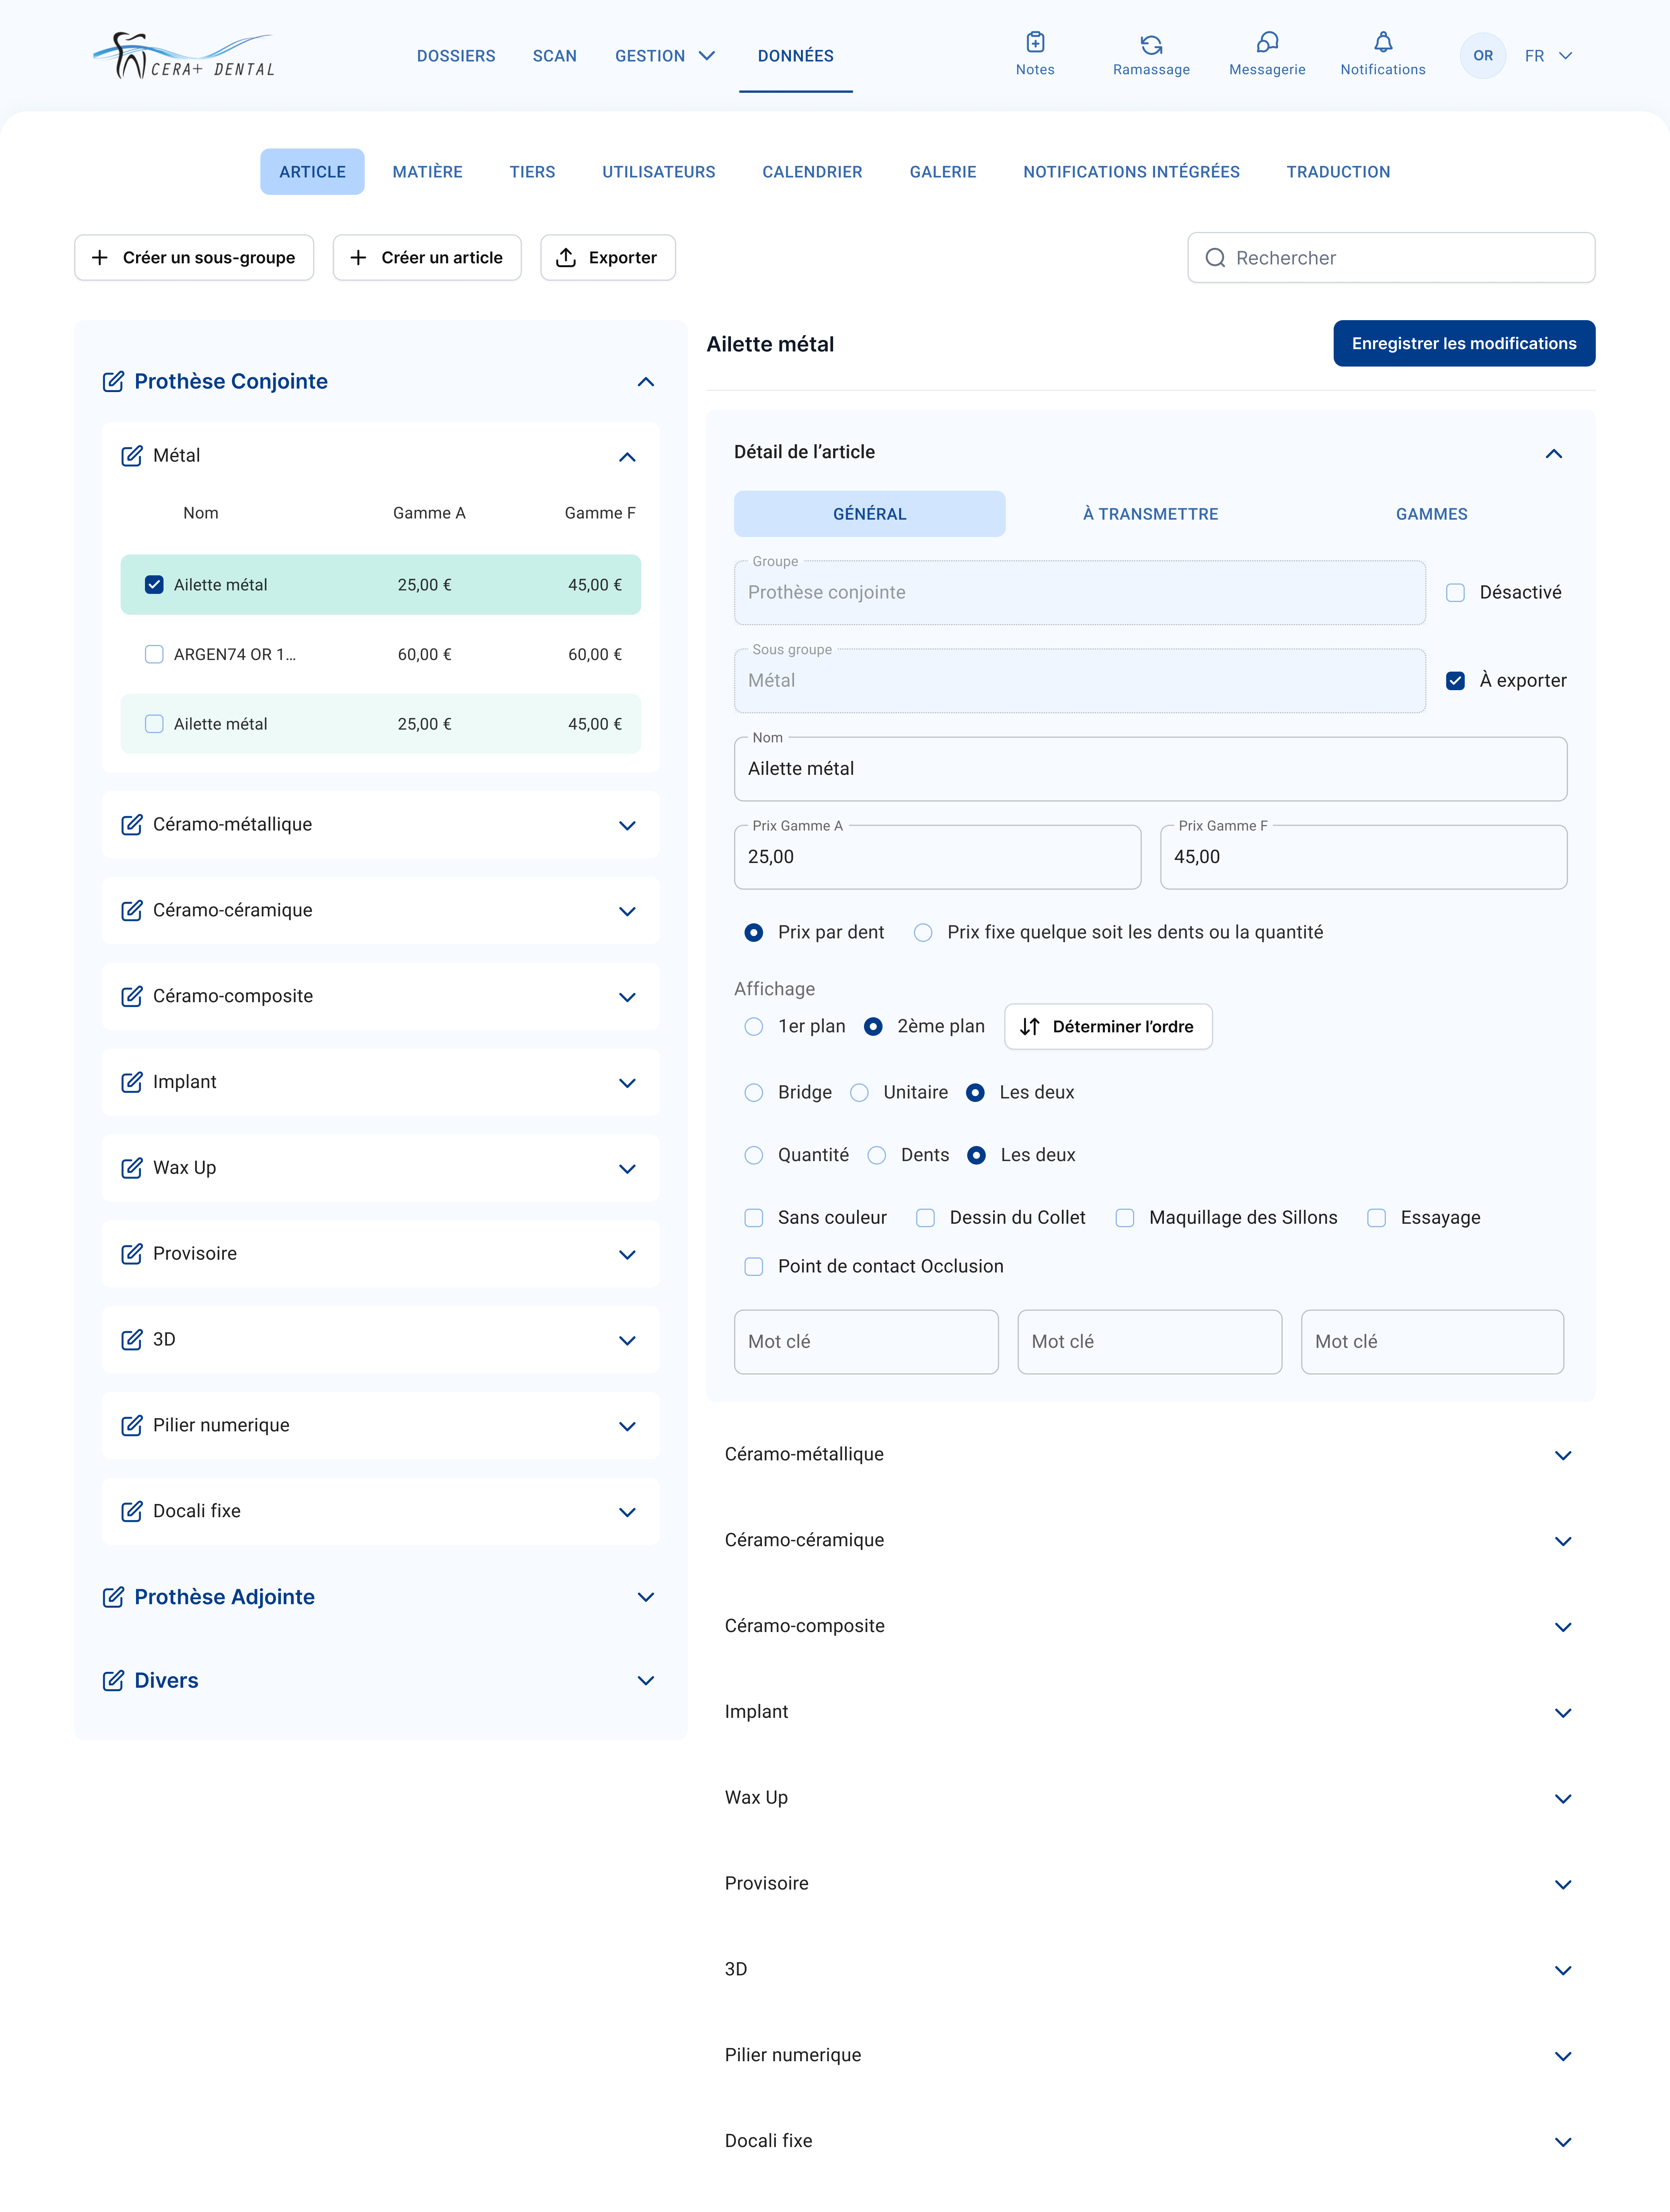Open the OR user avatar
Screen dimensions: 1670x2212
pyautogui.click(x=1483, y=56)
